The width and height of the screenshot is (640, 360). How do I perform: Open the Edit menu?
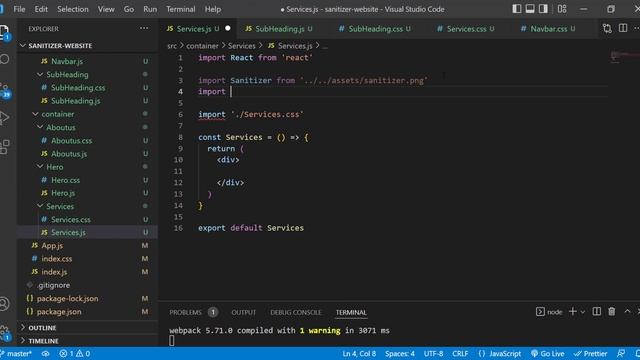41,9
